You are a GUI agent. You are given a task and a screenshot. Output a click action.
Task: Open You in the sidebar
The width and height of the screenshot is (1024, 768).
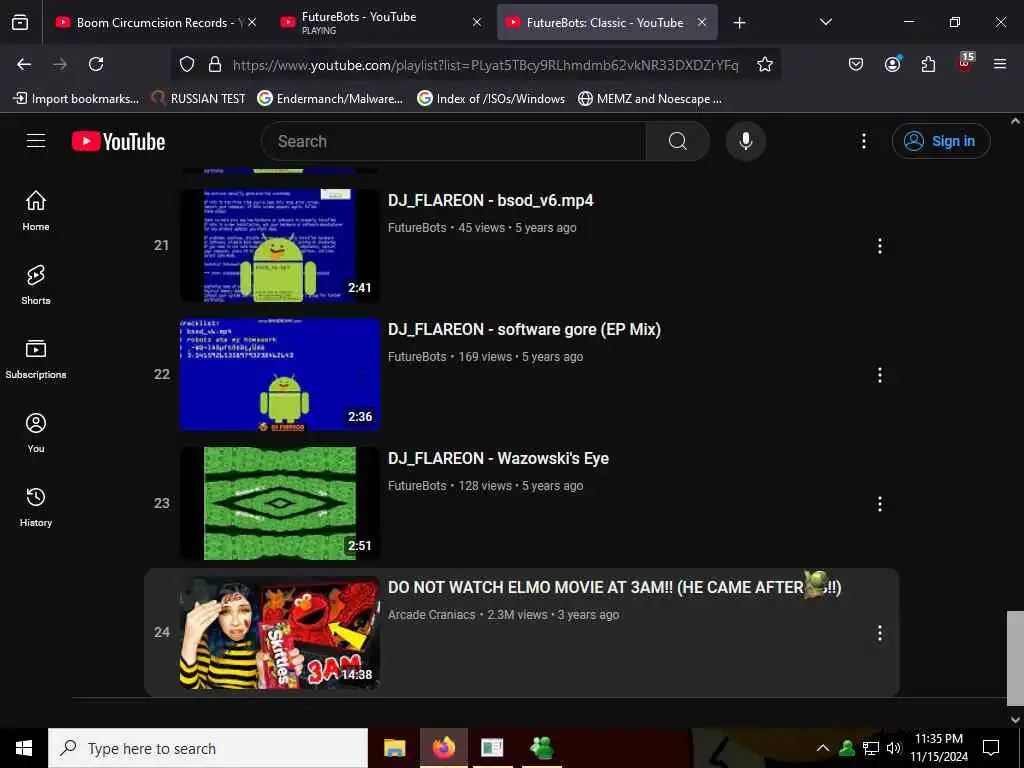point(36,432)
